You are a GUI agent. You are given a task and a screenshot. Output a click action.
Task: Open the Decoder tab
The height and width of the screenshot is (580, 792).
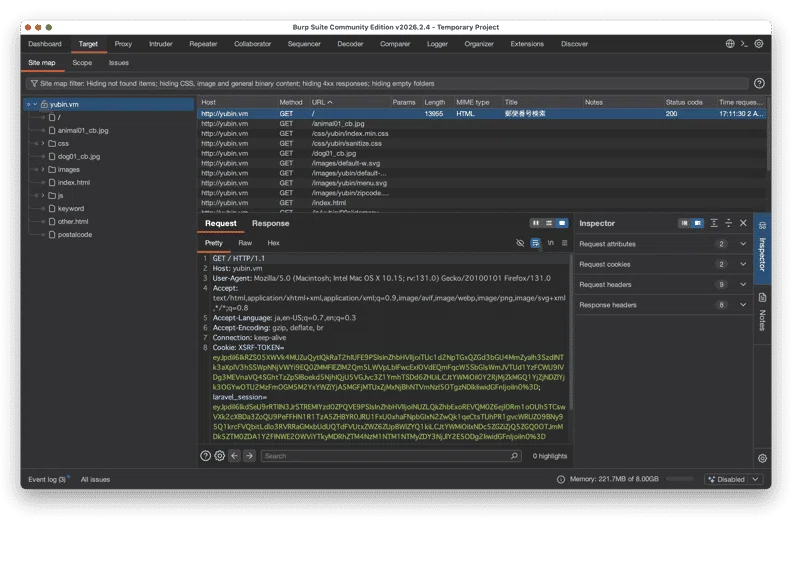350,44
